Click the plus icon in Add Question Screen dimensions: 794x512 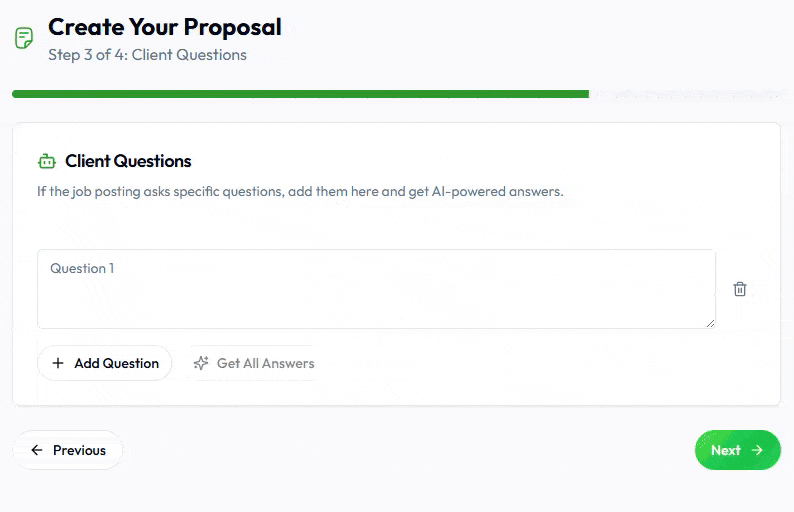click(x=58, y=363)
